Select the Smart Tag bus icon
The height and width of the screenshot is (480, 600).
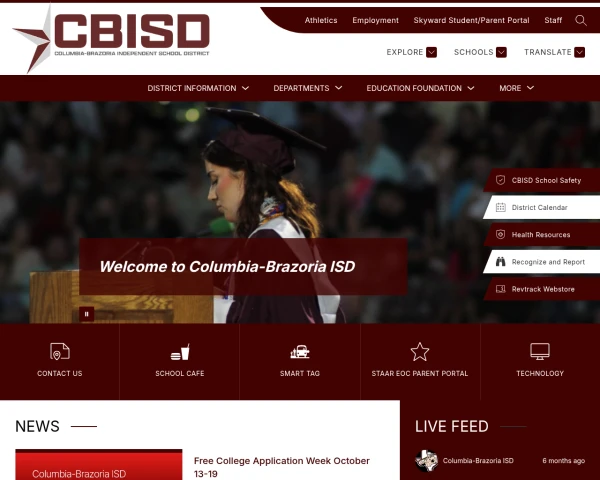coord(300,352)
